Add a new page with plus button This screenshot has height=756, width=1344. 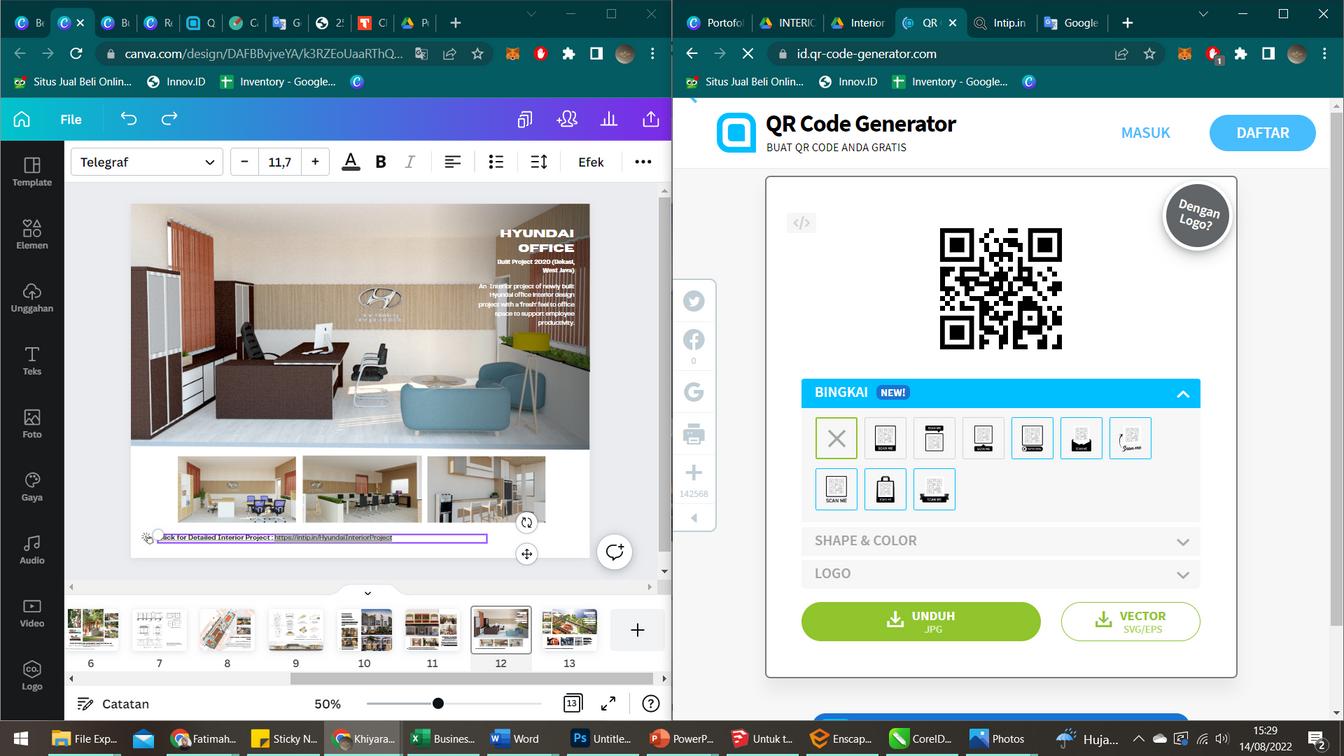(x=637, y=630)
